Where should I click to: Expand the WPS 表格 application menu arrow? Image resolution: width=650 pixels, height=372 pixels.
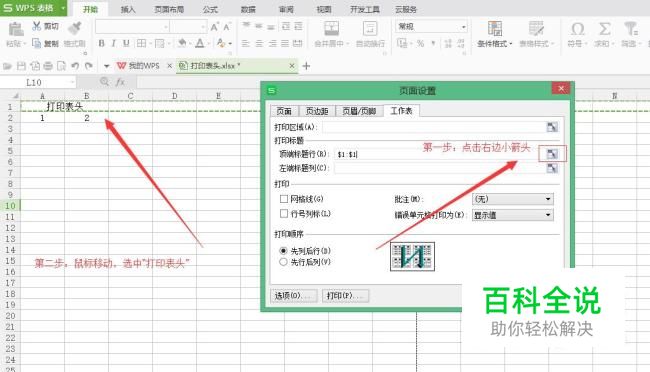tap(63, 8)
